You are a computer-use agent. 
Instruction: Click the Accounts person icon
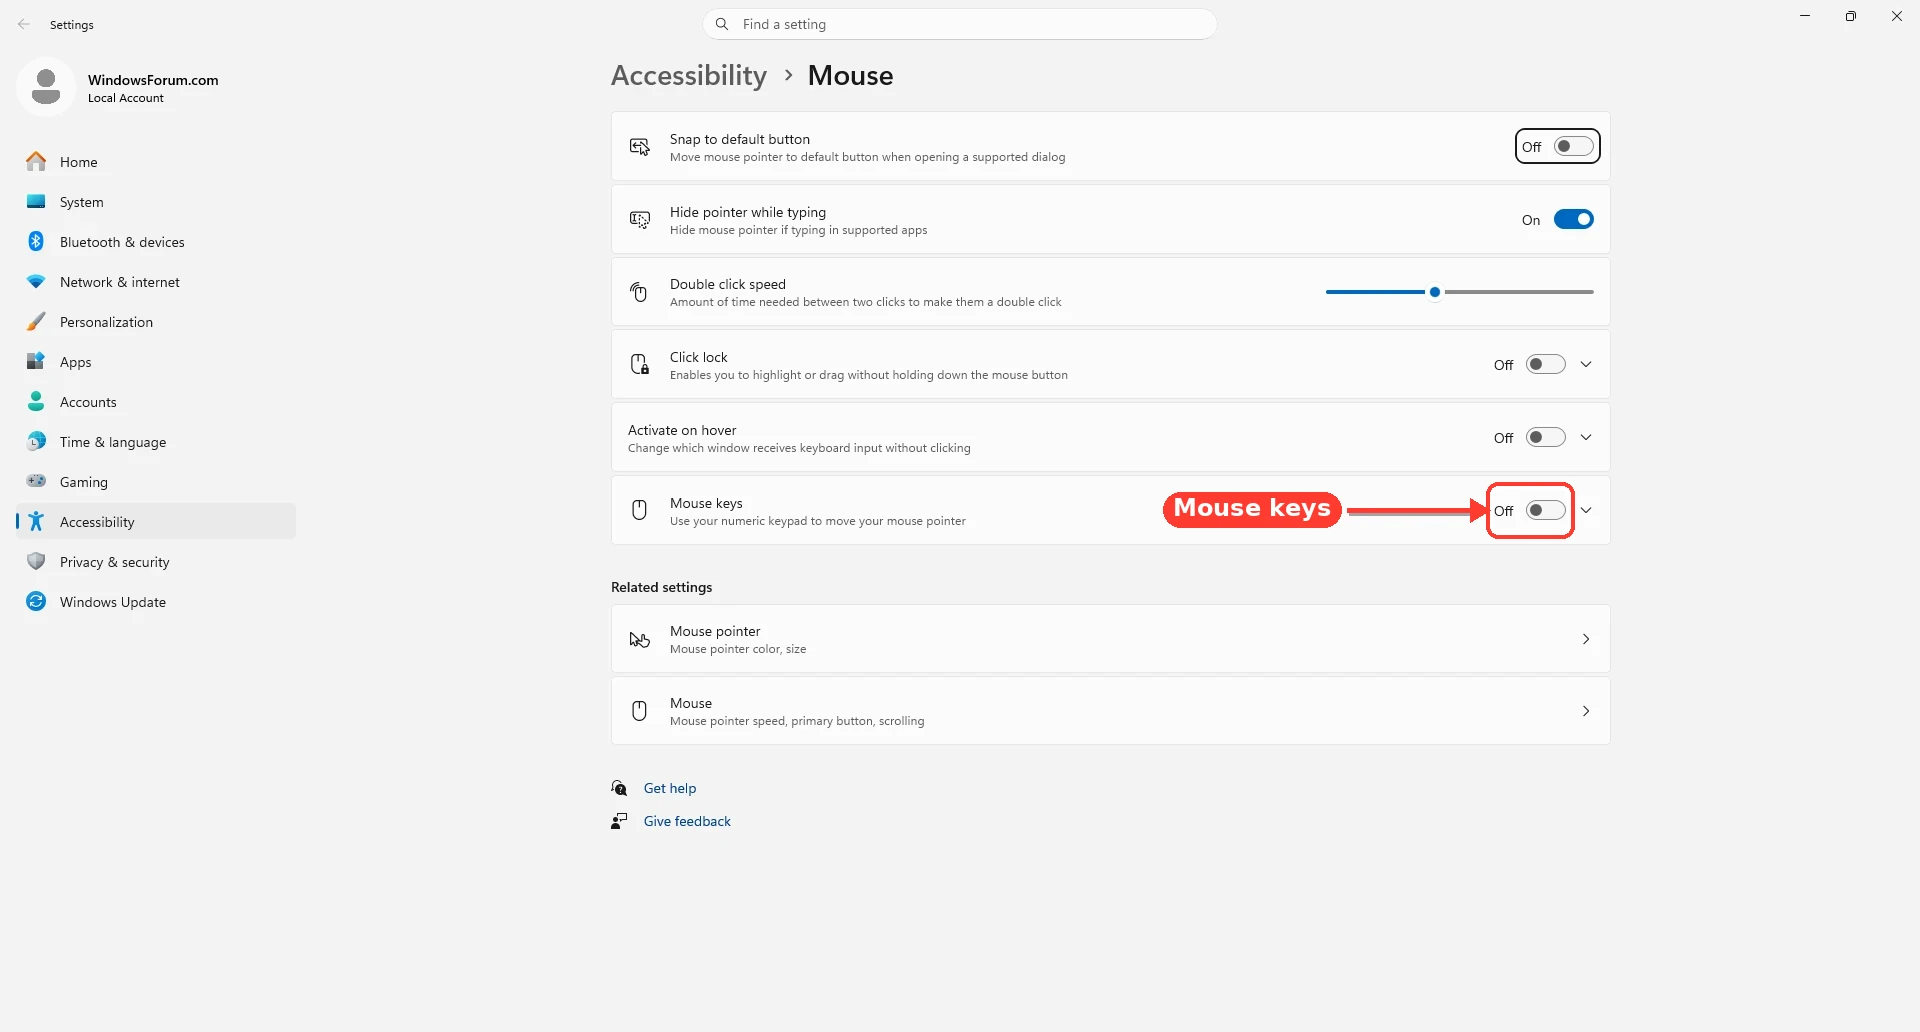[36, 401]
